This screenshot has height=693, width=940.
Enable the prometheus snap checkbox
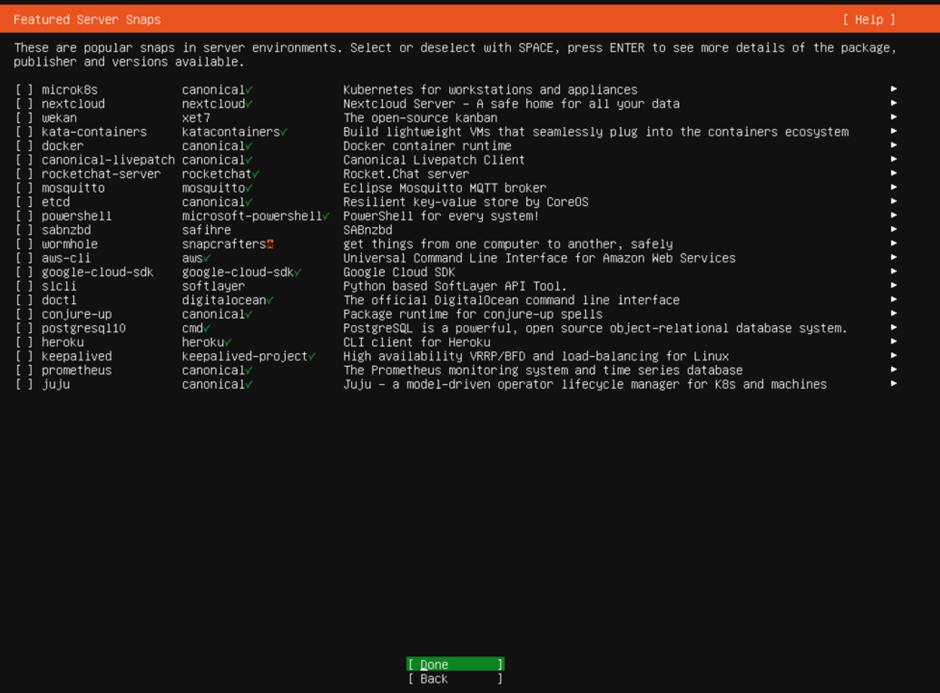tap(25, 370)
